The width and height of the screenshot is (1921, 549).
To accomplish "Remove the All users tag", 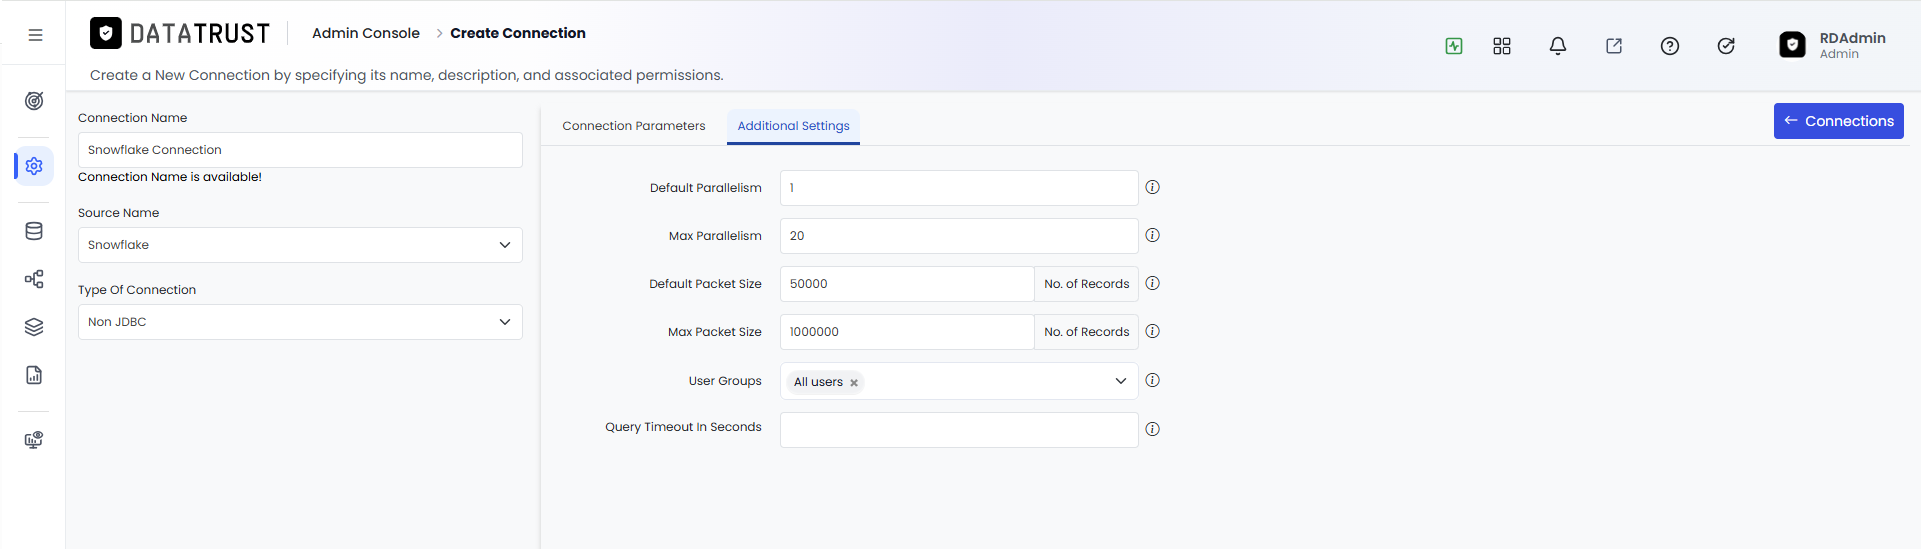I will (854, 383).
